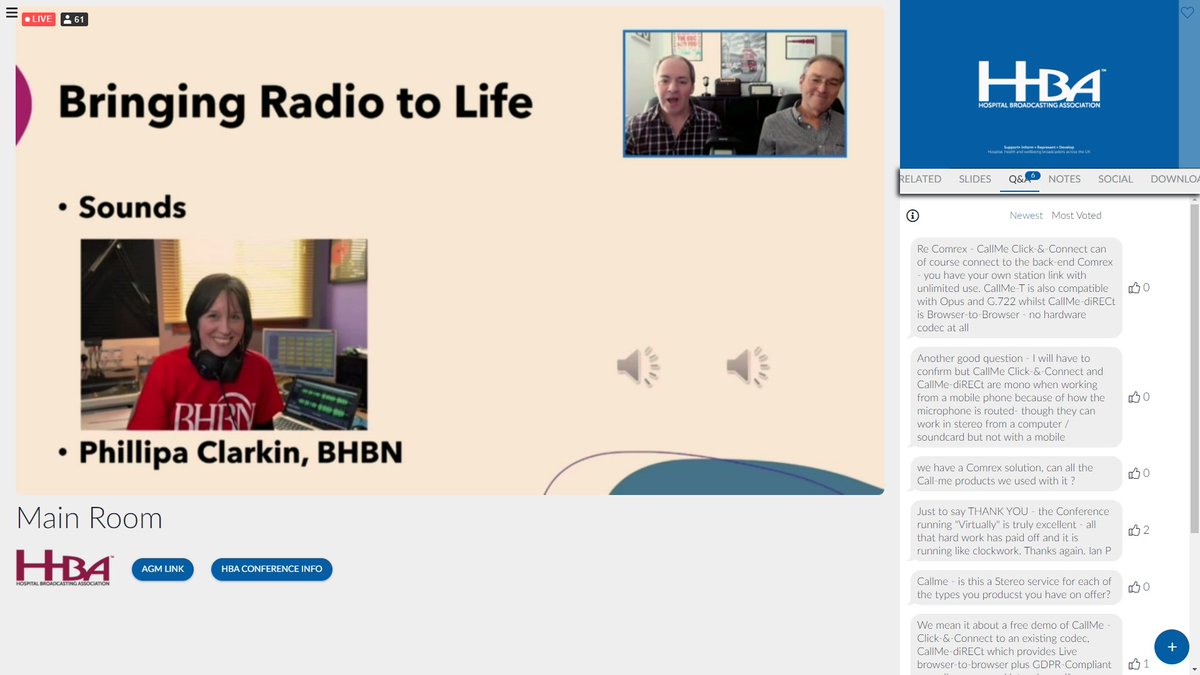Upvote the 'is this a Stereo service' question
Image resolution: width=1200 pixels, height=675 pixels.
(1134, 587)
